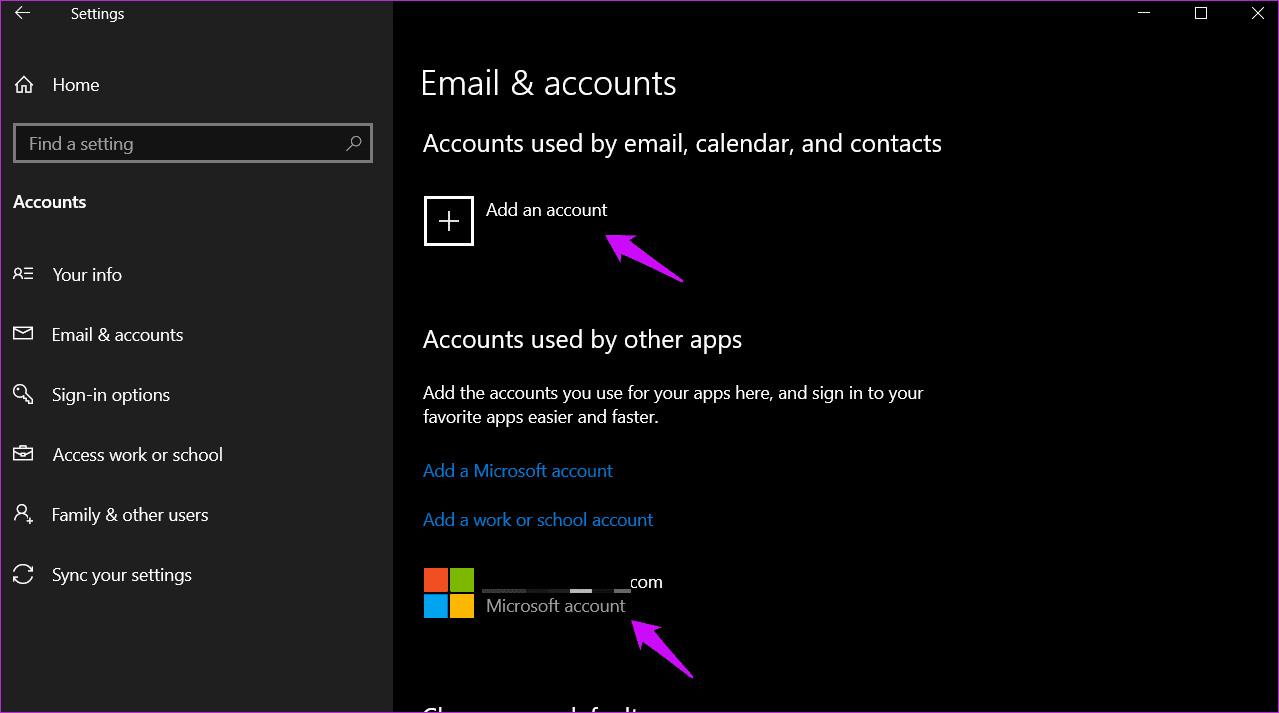1279x713 pixels.
Task: Click Add a Microsoft account link
Action: (518, 471)
